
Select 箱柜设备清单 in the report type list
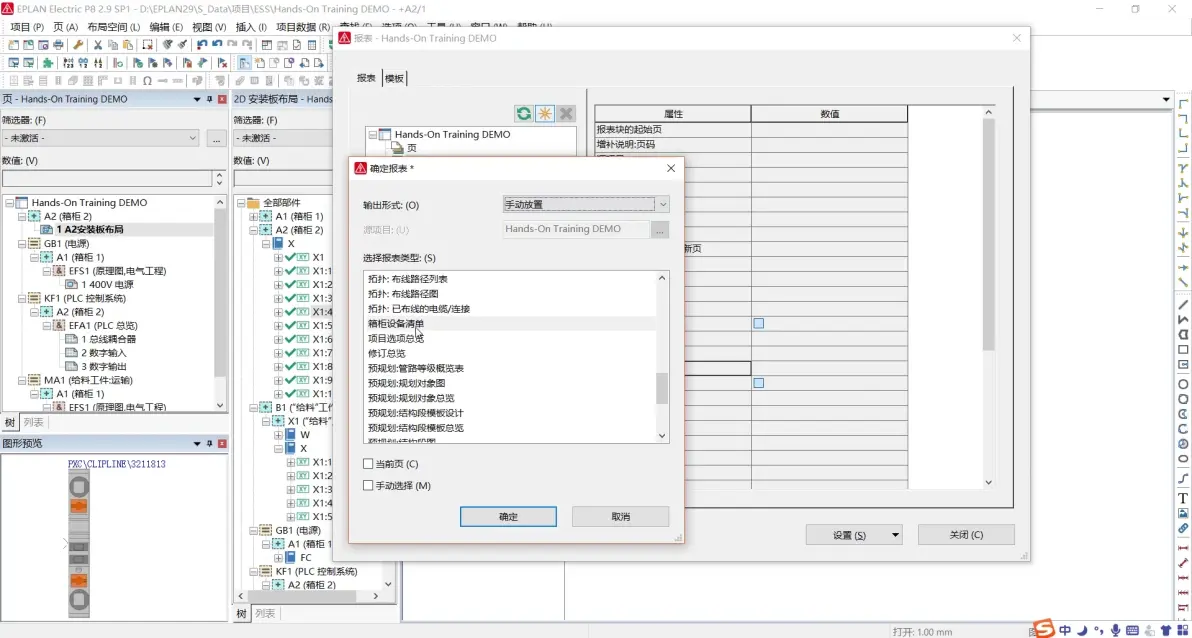(396, 324)
